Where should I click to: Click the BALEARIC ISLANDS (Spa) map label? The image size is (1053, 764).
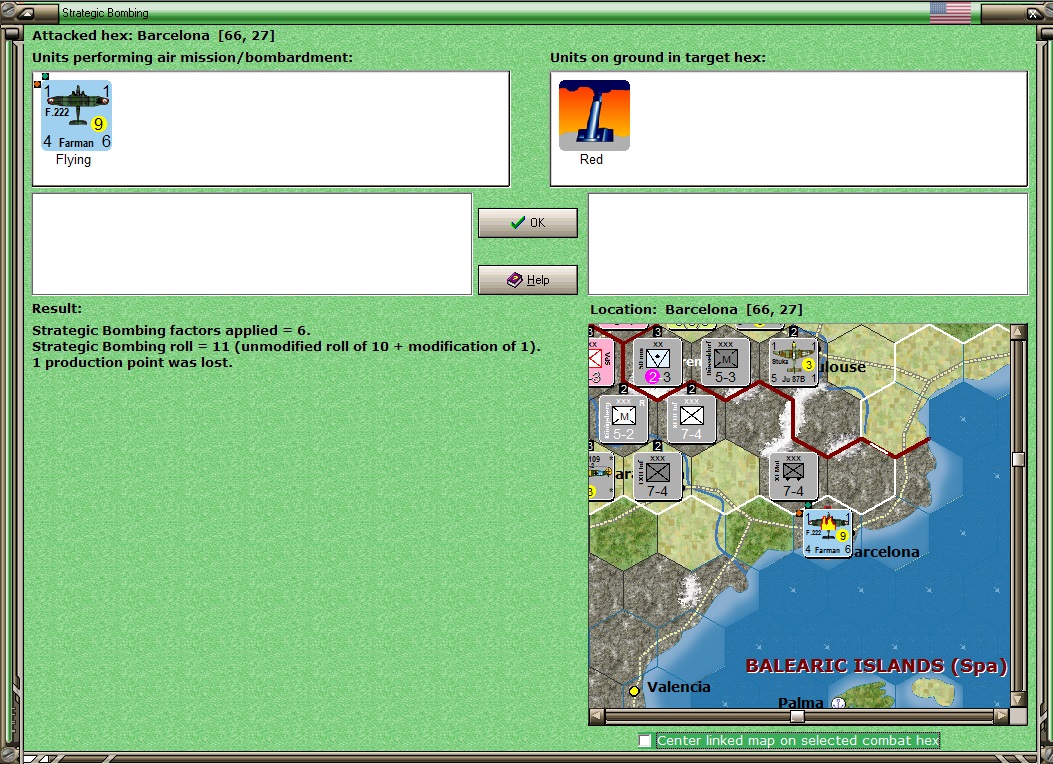[x=876, y=666]
